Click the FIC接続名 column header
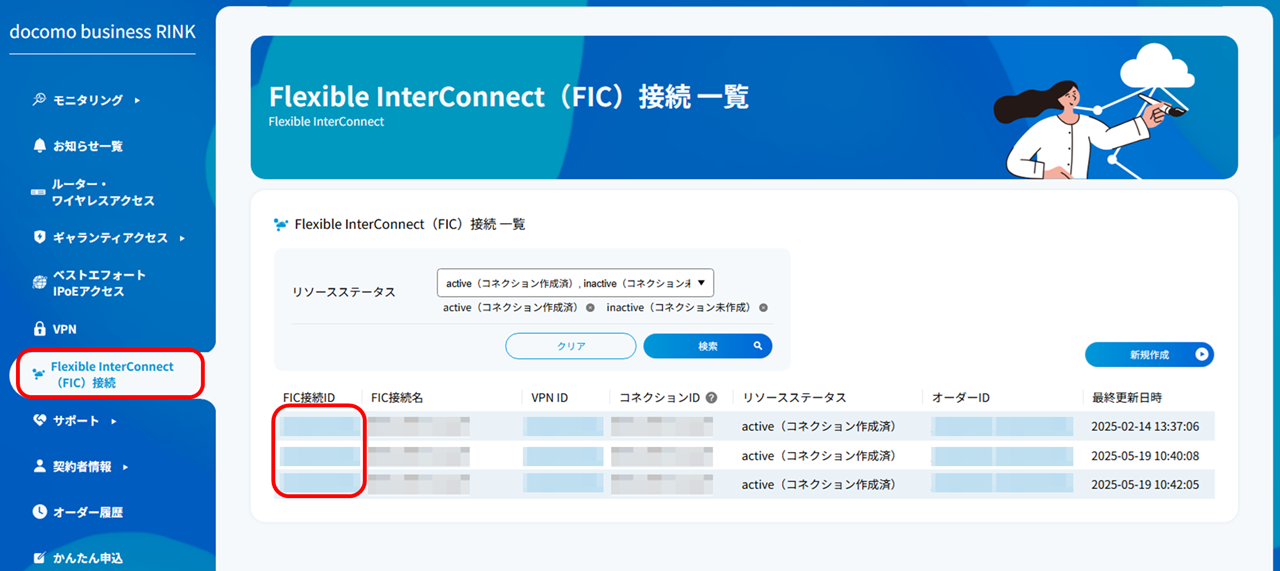The height and width of the screenshot is (571, 1280). pyautogui.click(x=397, y=398)
